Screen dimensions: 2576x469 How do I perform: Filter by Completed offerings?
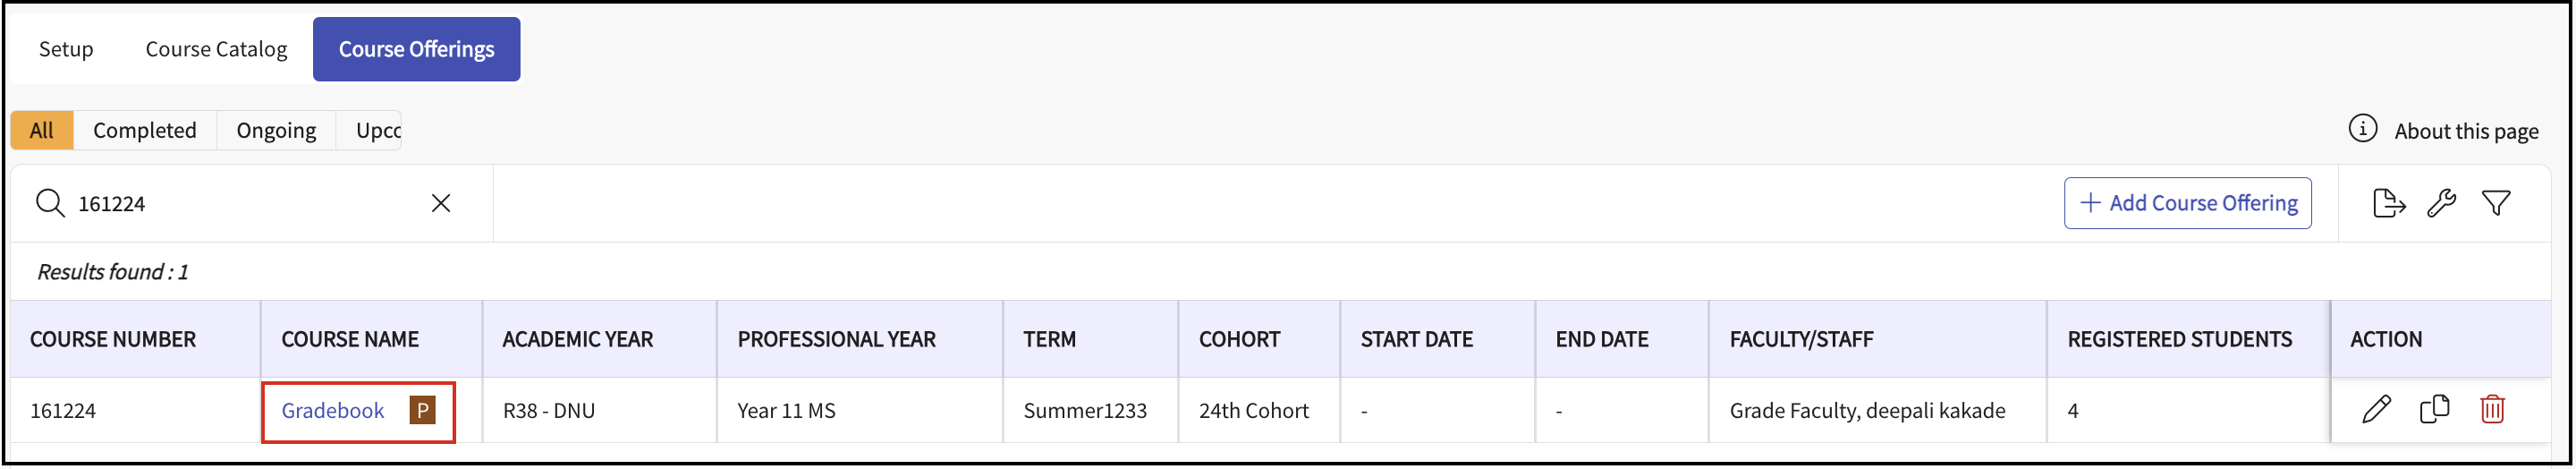tap(145, 130)
